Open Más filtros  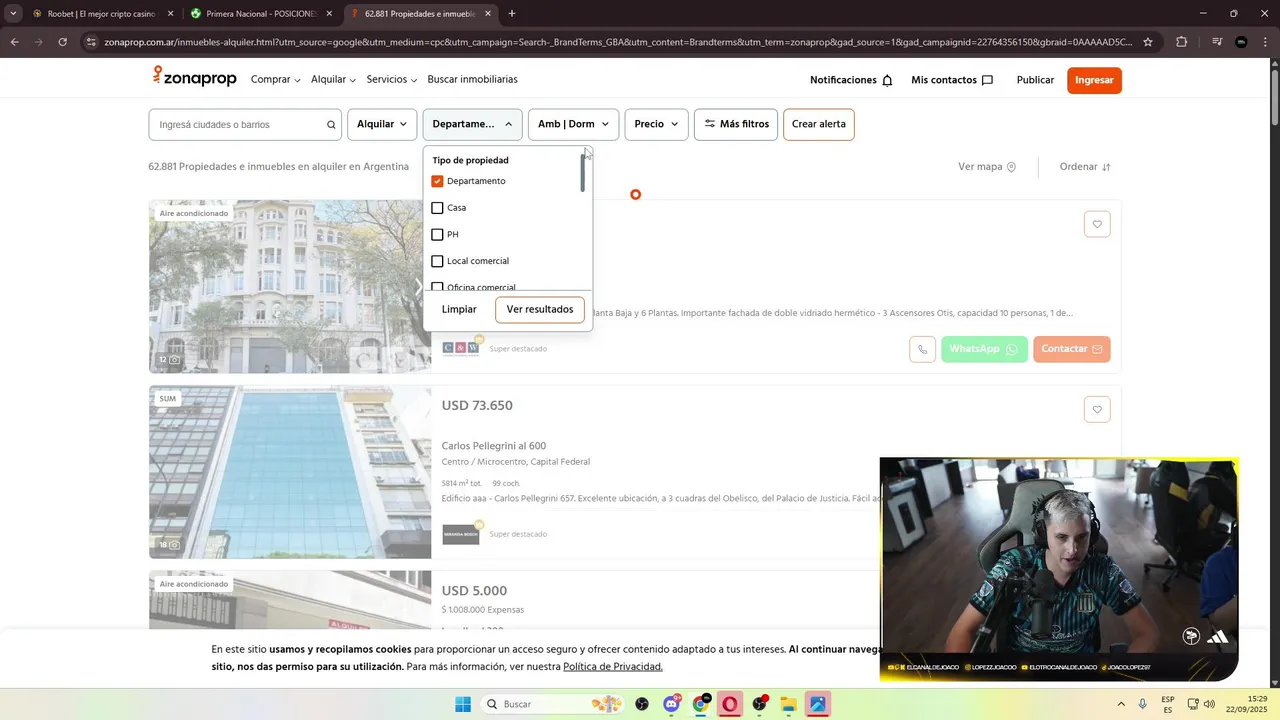click(736, 124)
